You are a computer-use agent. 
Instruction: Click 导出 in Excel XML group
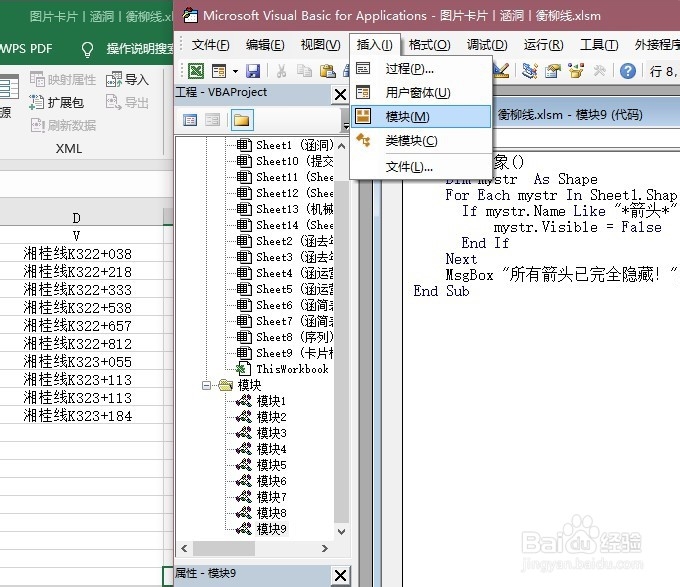[128, 102]
